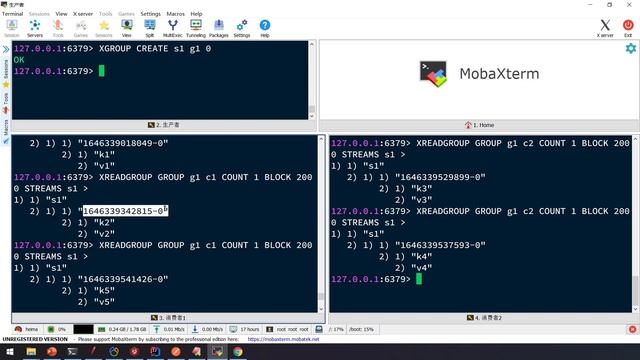Click the XGROUP CREATE s1 g1 0 command

pos(155,49)
